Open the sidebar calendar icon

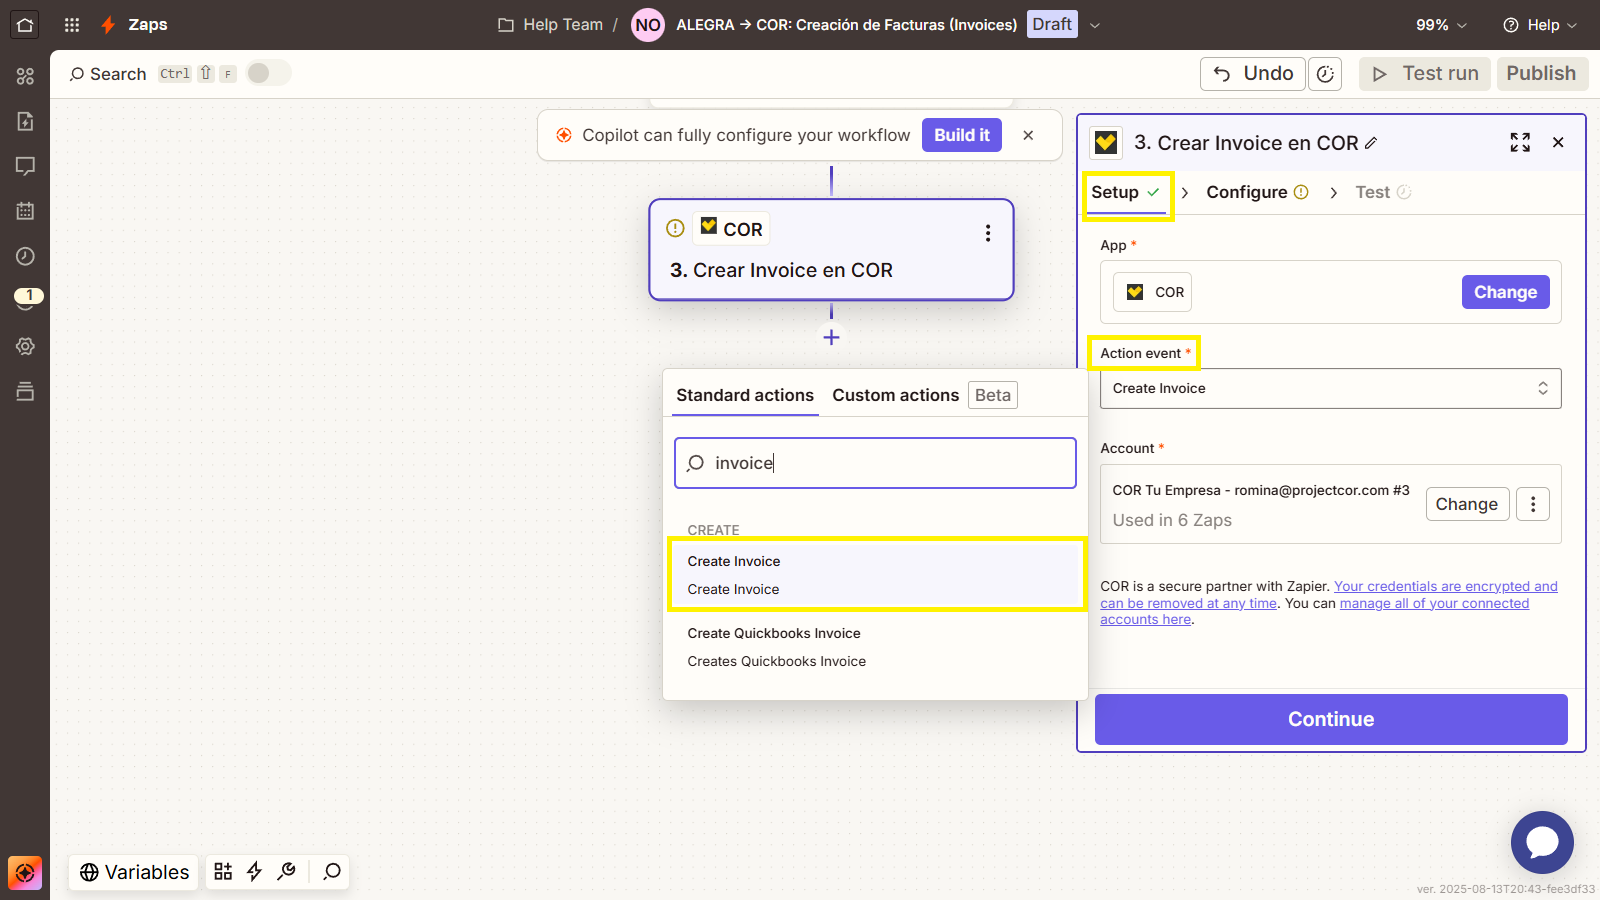pyautogui.click(x=25, y=211)
